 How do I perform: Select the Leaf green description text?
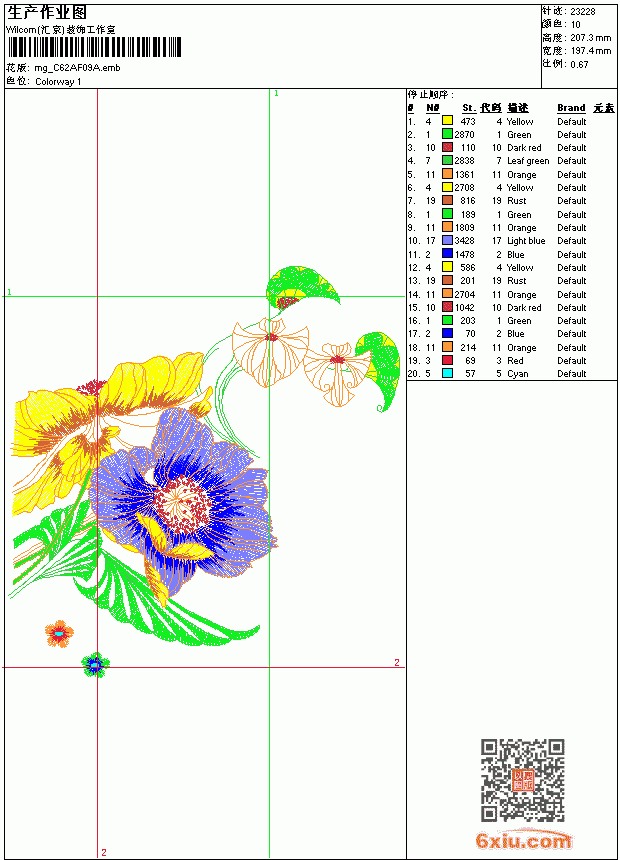tap(528, 161)
